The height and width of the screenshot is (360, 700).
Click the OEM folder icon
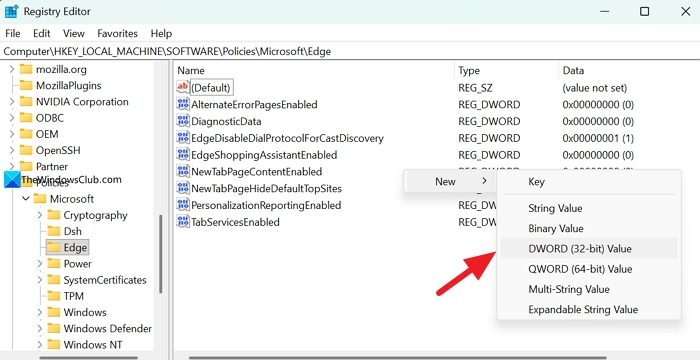[26, 134]
